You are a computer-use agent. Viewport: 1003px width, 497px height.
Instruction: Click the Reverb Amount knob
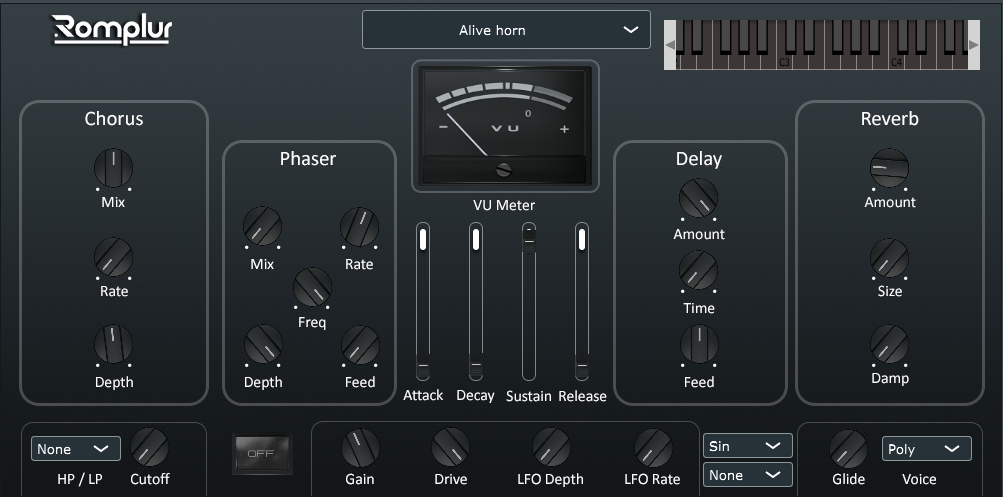[x=889, y=168]
